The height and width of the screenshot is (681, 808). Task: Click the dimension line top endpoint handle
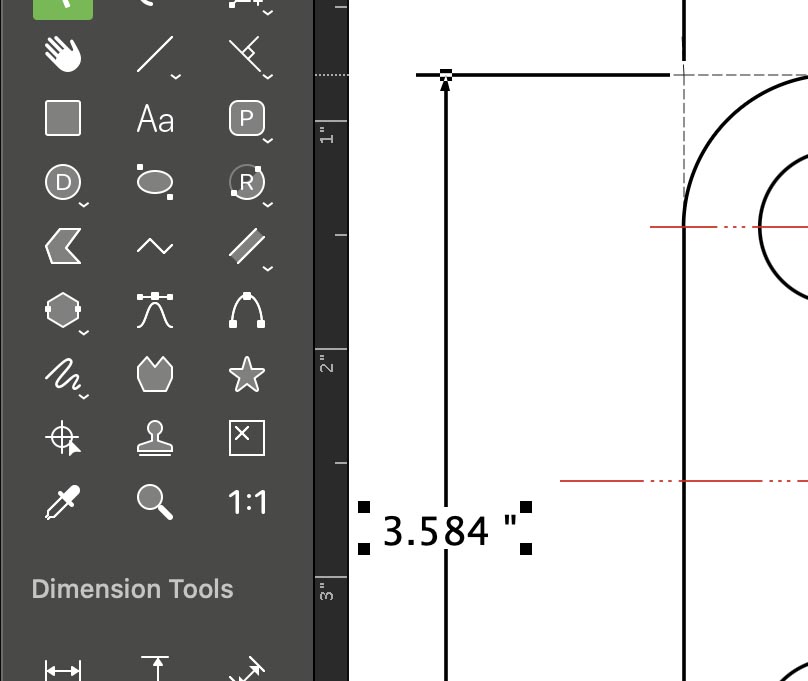(446, 75)
